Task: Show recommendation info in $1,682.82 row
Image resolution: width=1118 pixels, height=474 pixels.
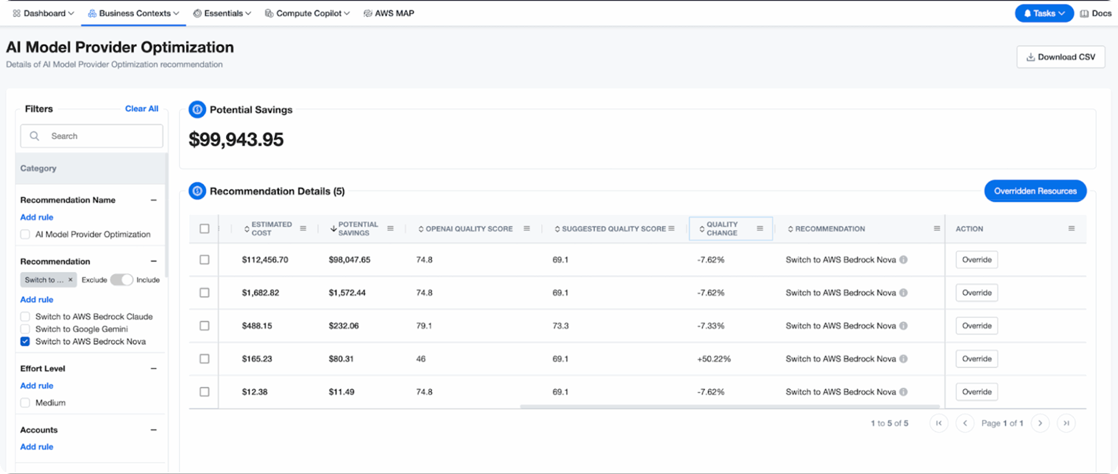Action: pos(903,293)
